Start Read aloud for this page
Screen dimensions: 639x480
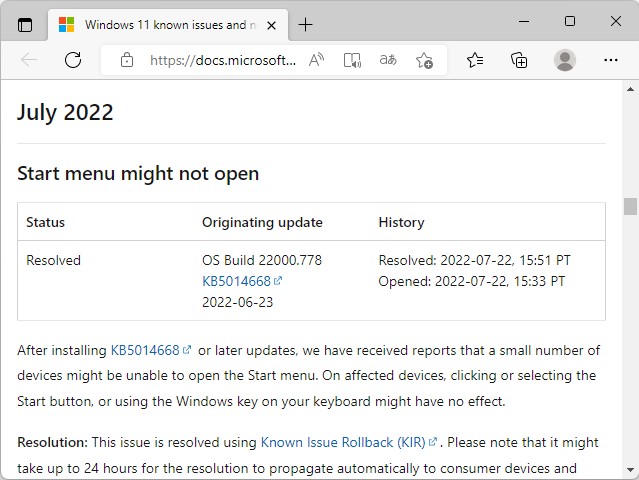[317, 60]
